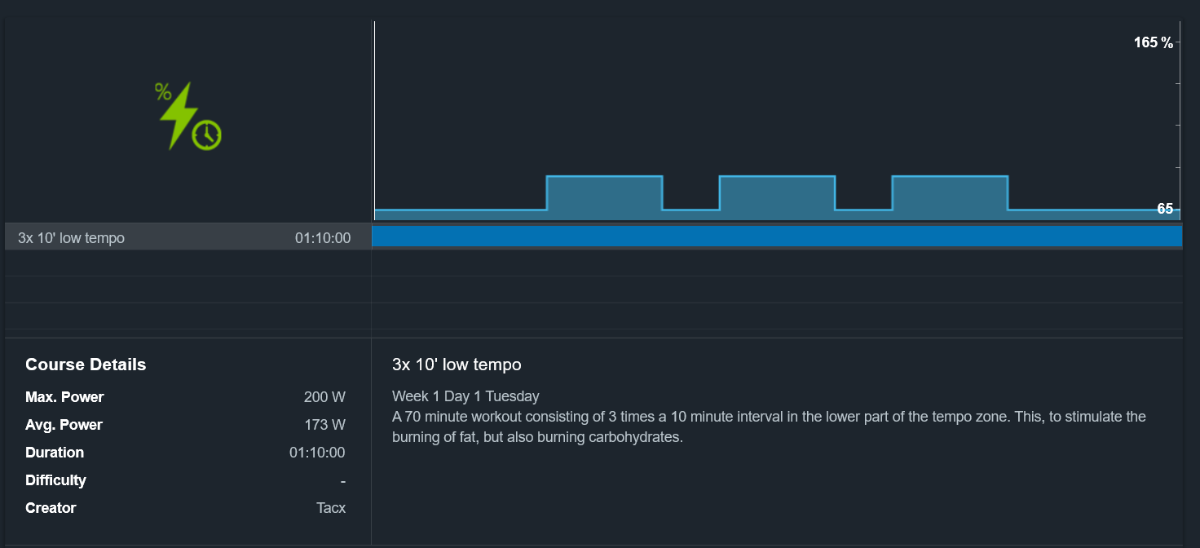Click the 01:10:00 duration in the workout row
The height and width of the screenshot is (548, 1200).
322,238
